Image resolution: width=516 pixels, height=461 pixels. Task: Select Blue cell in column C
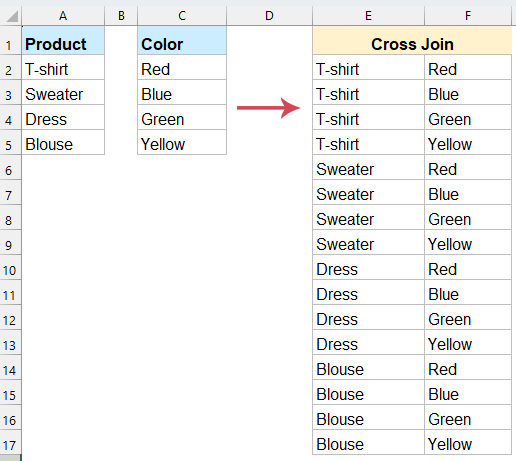click(x=182, y=92)
